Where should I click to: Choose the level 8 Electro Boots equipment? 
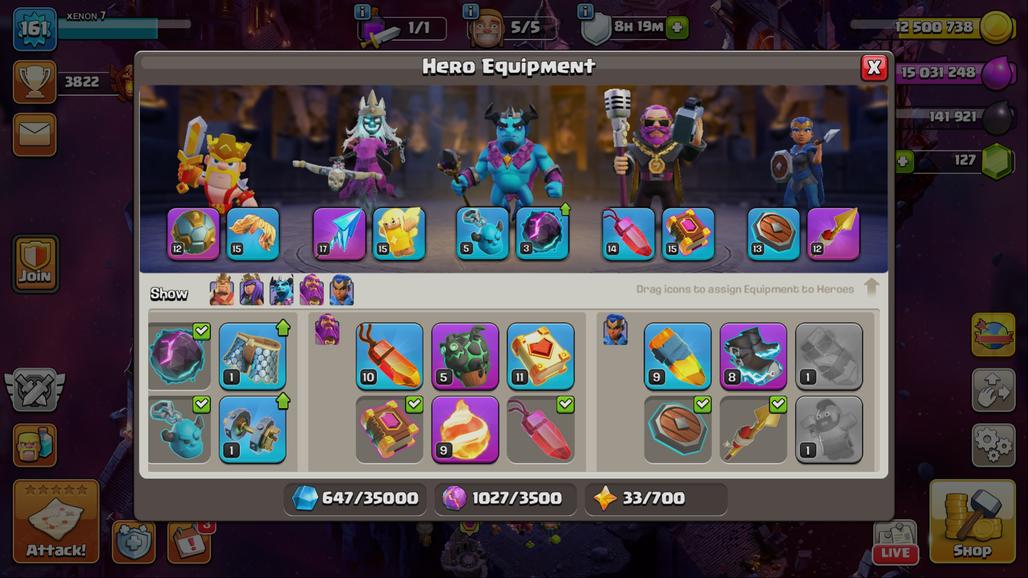tap(753, 356)
